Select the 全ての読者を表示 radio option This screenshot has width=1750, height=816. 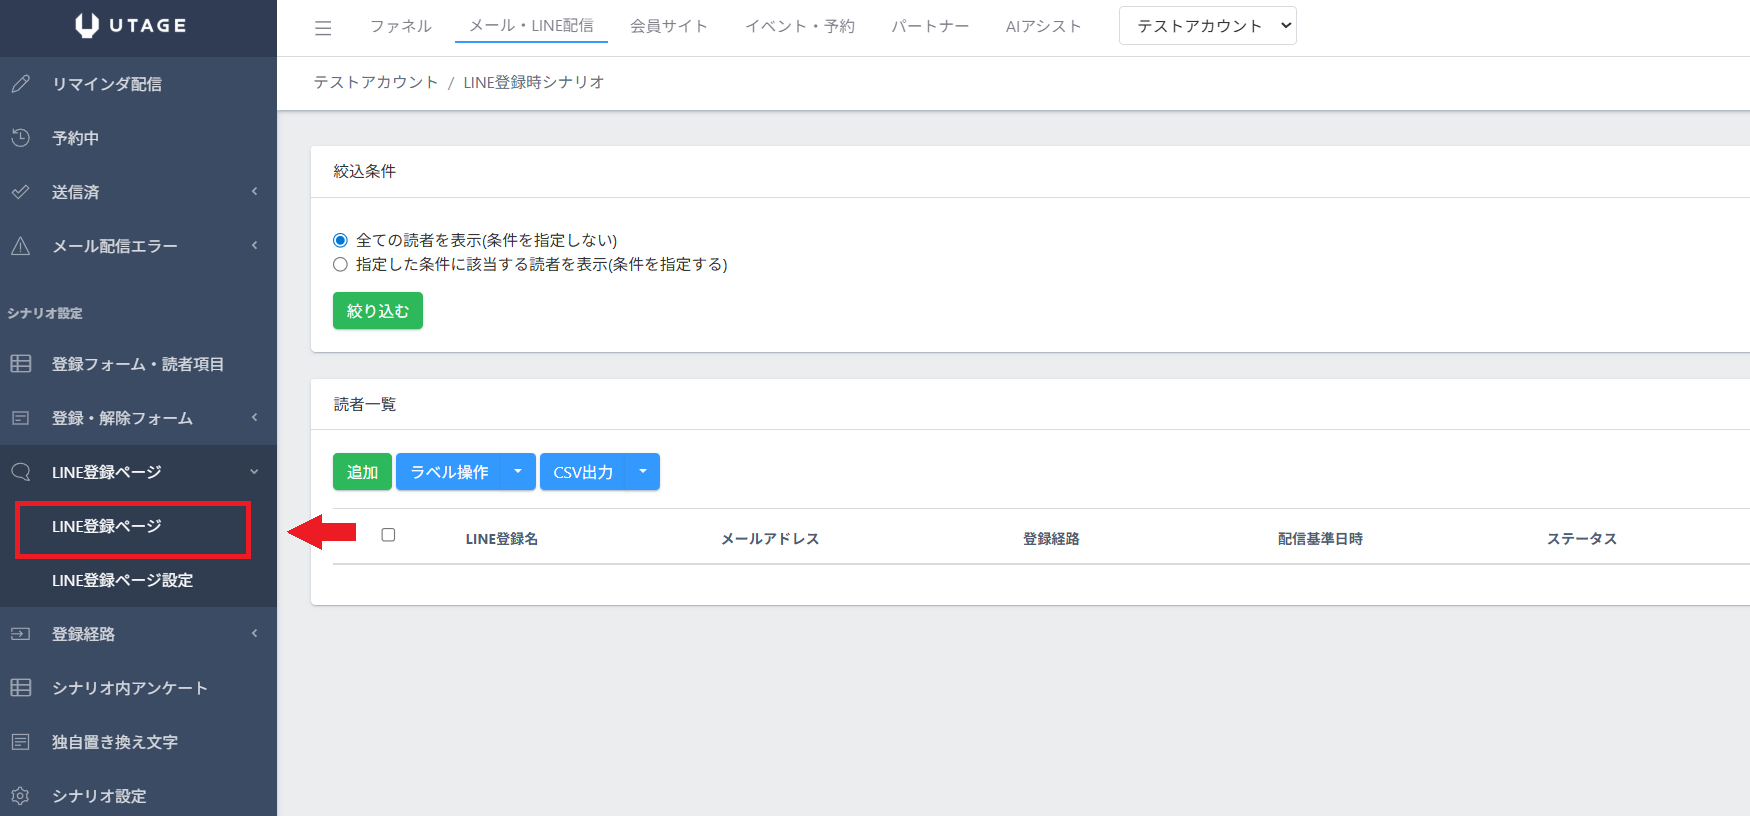[341, 240]
